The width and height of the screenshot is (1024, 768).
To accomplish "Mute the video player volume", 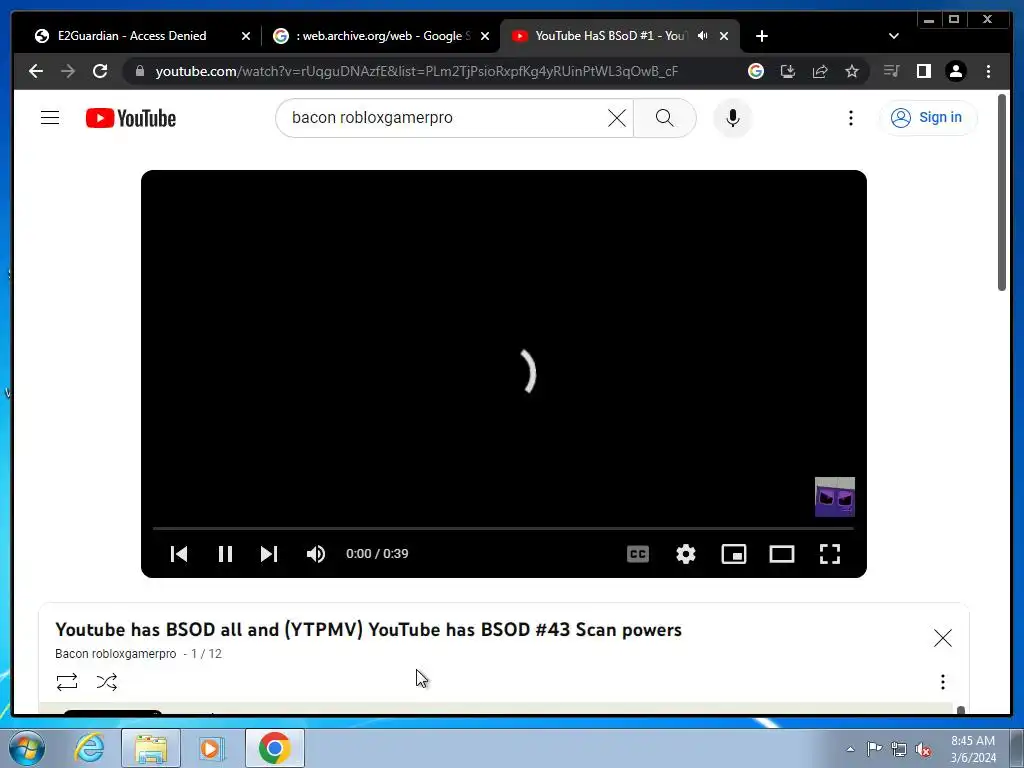I will click(x=316, y=554).
